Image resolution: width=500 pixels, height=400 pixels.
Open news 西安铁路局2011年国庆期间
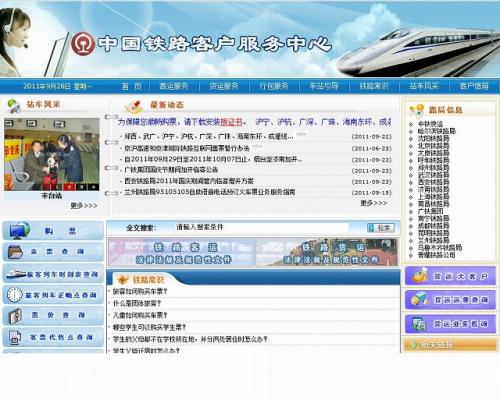[189, 181]
